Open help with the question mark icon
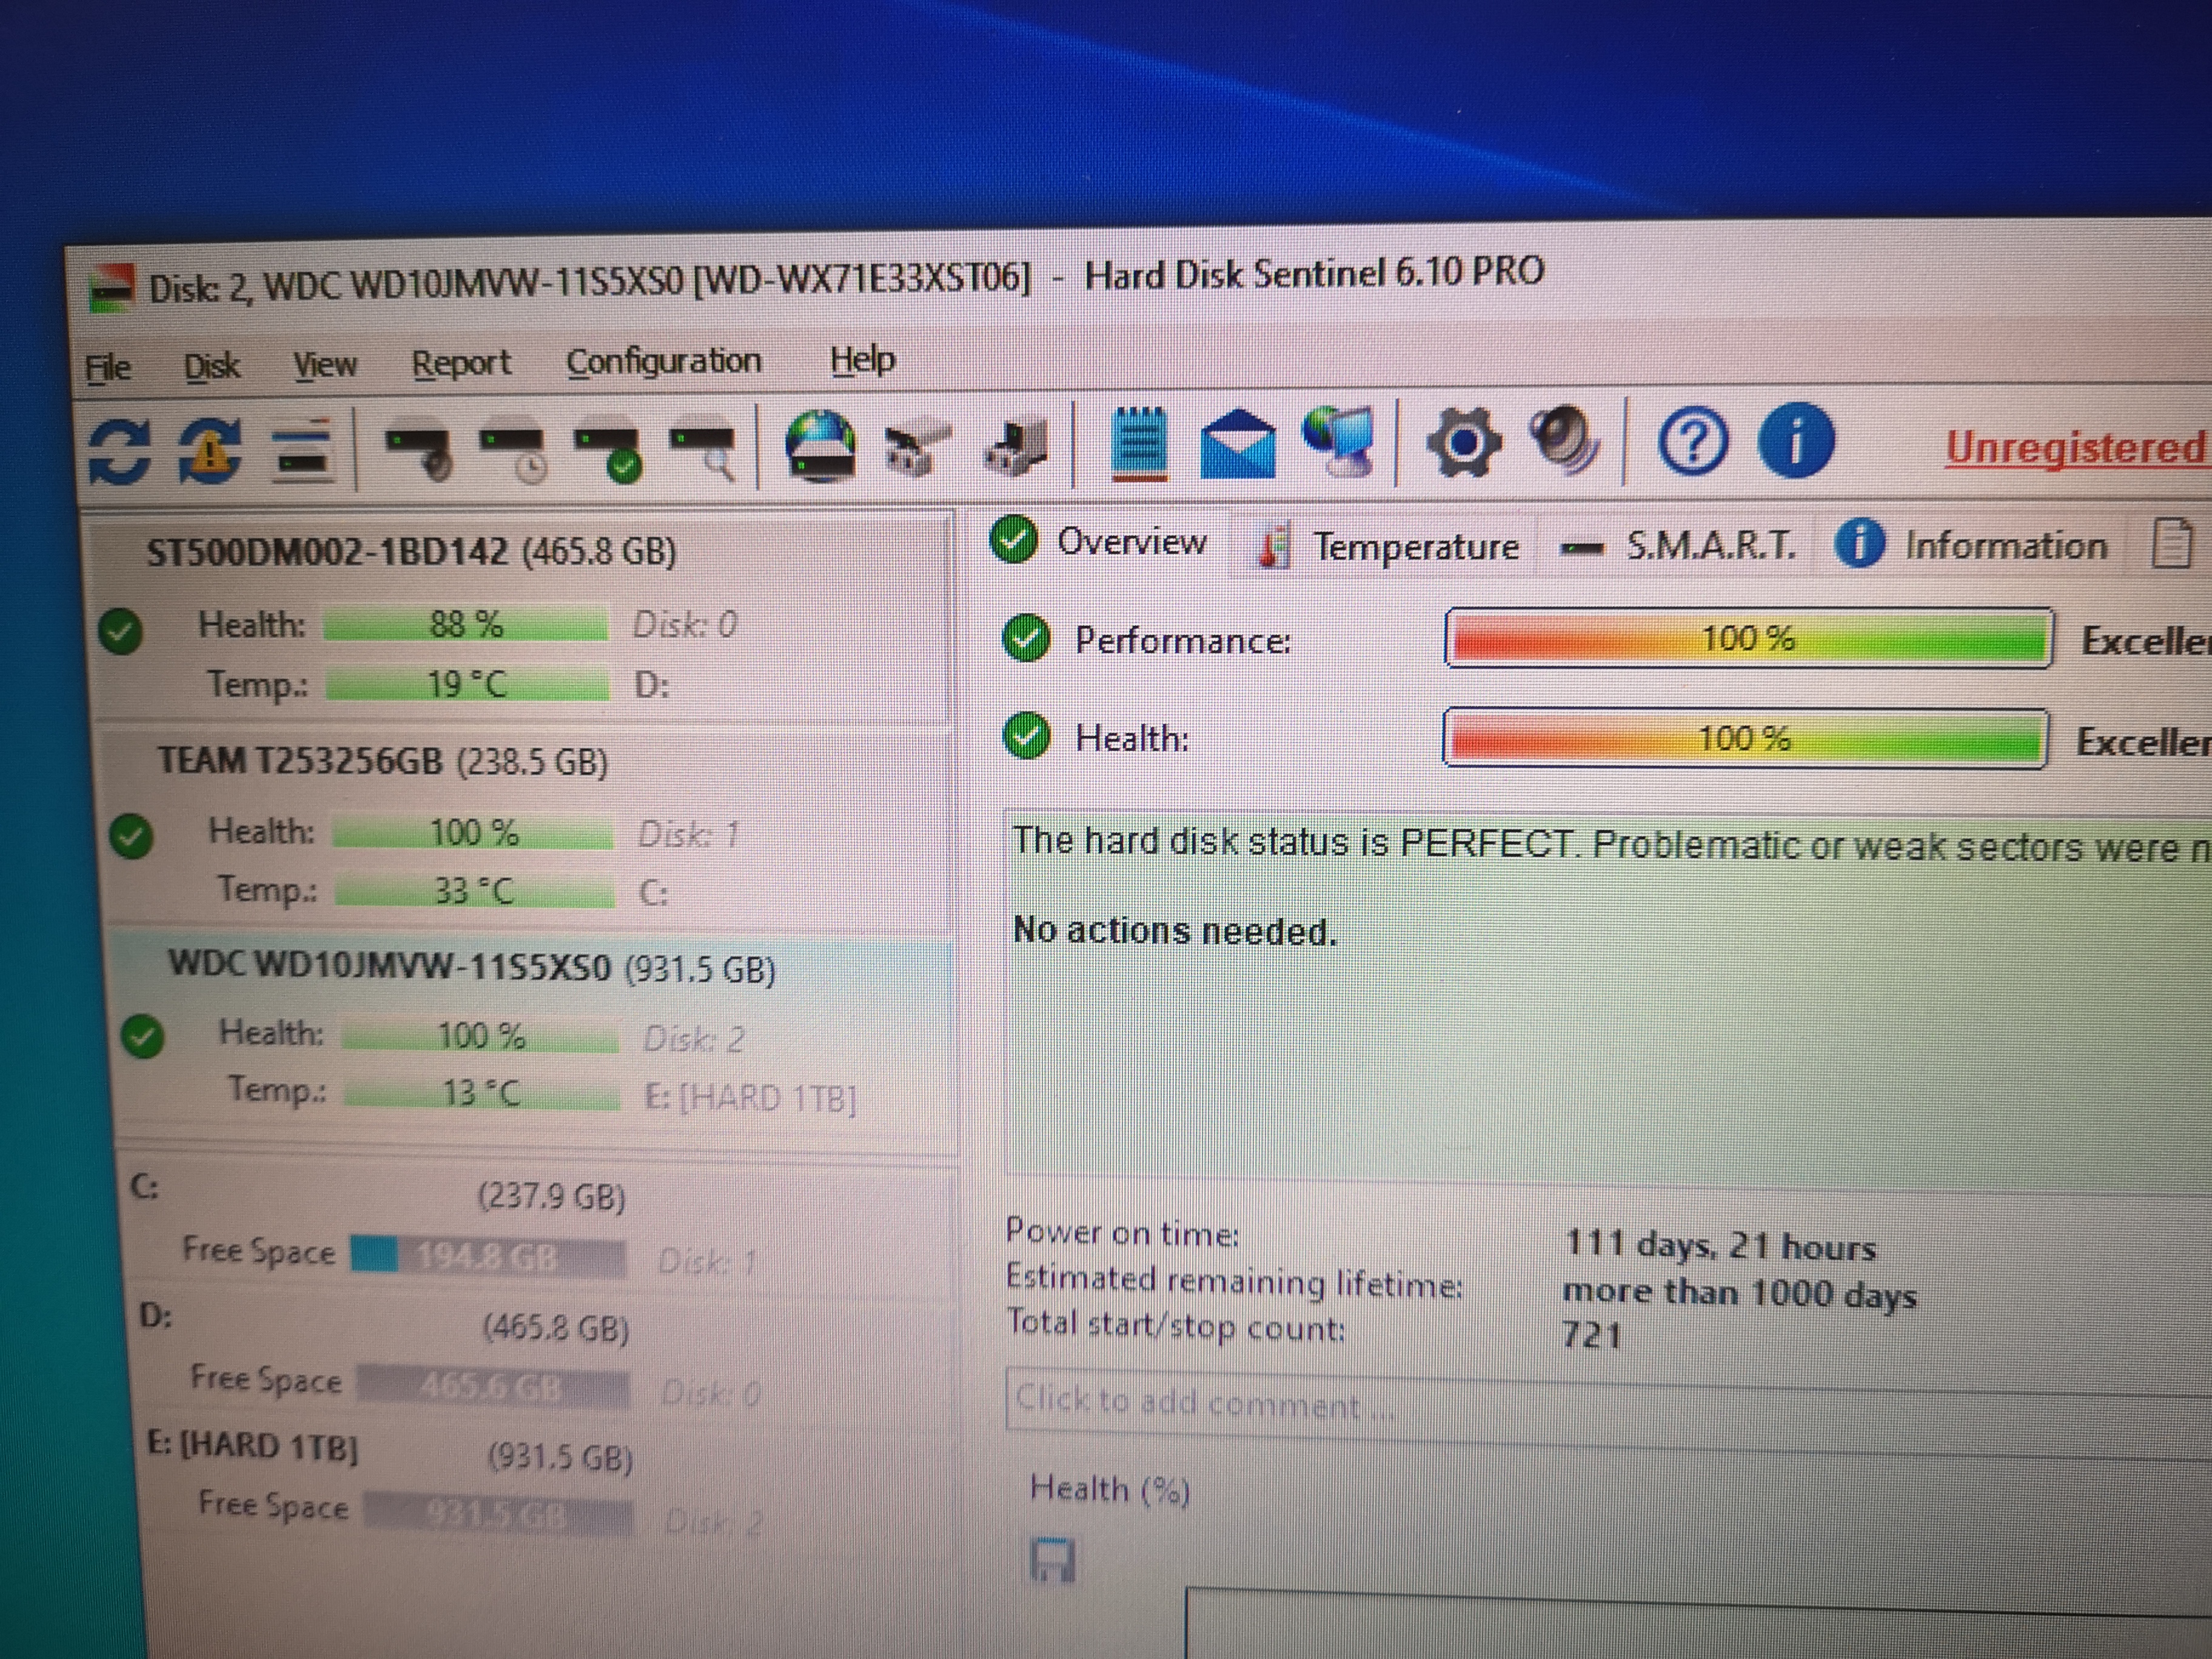The height and width of the screenshot is (1659, 2212). tap(1692, 441)
